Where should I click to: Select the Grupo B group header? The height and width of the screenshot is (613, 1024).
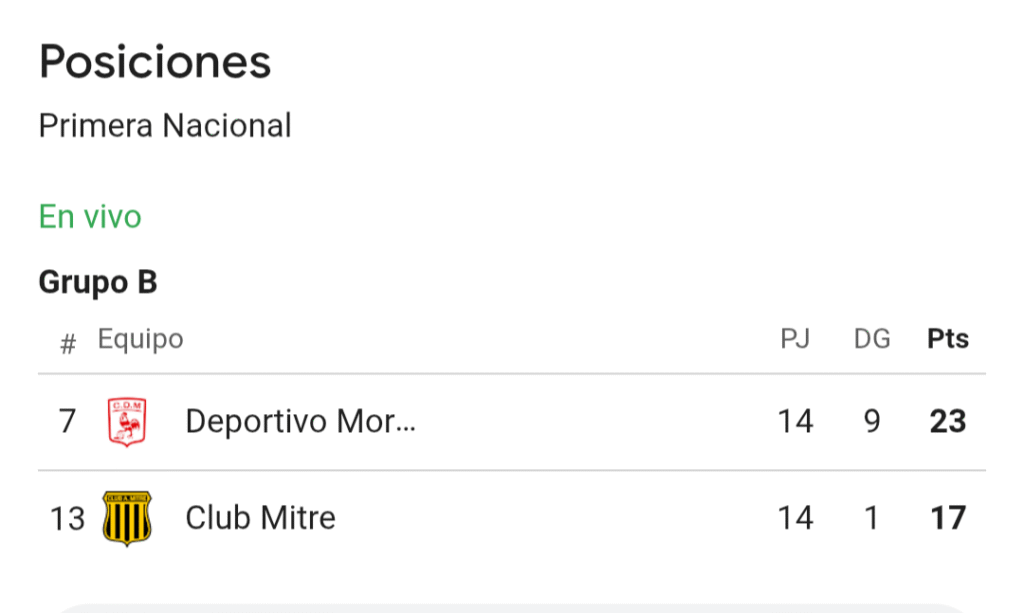pos(98,282)
